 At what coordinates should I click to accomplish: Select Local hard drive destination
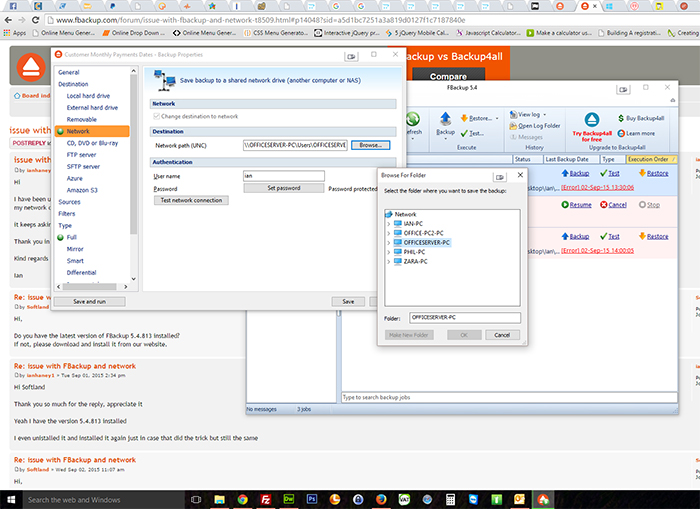88,96
